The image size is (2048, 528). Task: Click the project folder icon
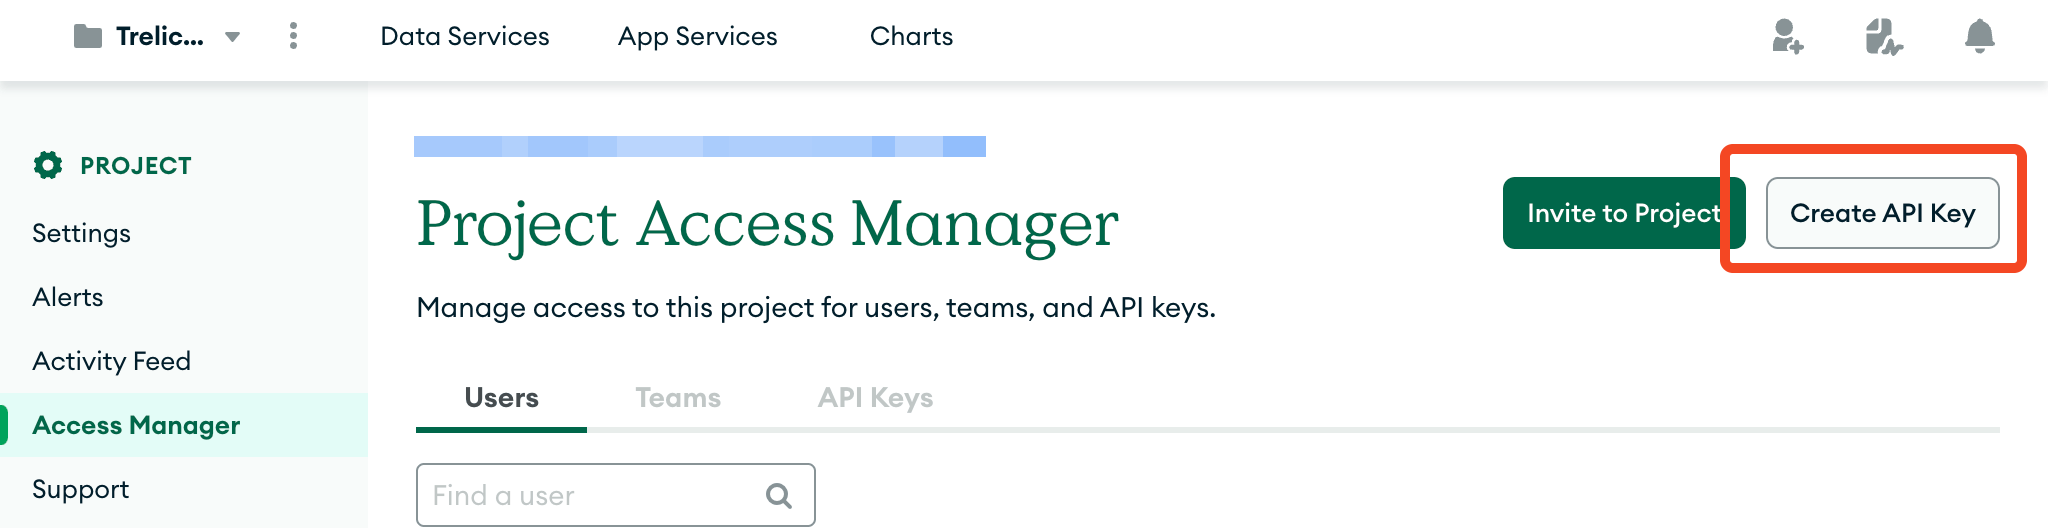pyautogui.click(x=88, y=37)
